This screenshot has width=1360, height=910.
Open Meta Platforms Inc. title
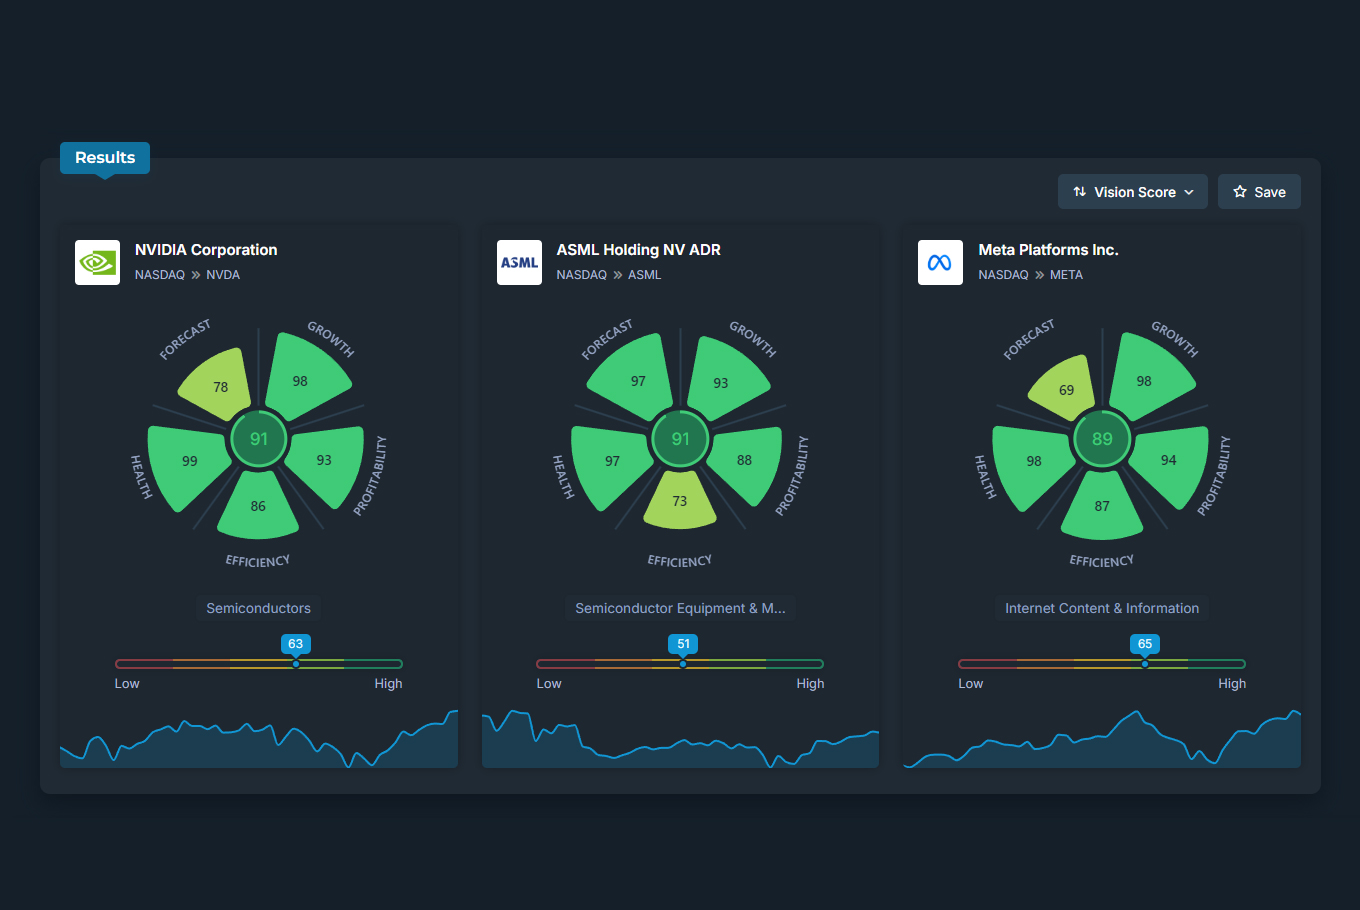point(1048,250)
